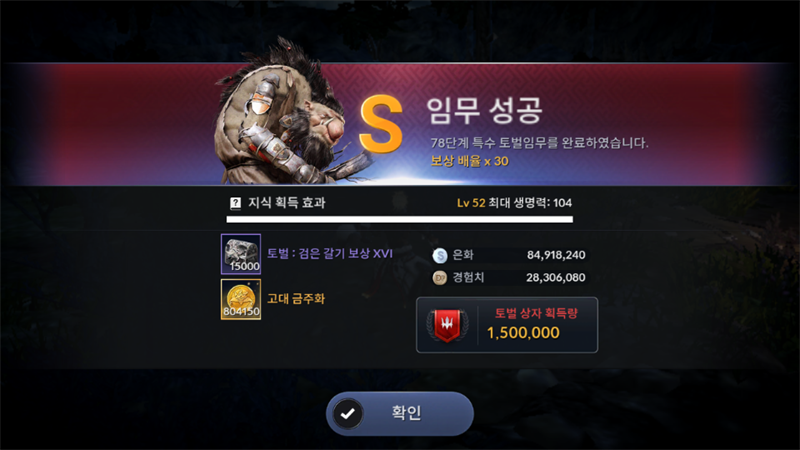Click the 확인 confirm button
This screenshot has width=800, height=450.
400,413
